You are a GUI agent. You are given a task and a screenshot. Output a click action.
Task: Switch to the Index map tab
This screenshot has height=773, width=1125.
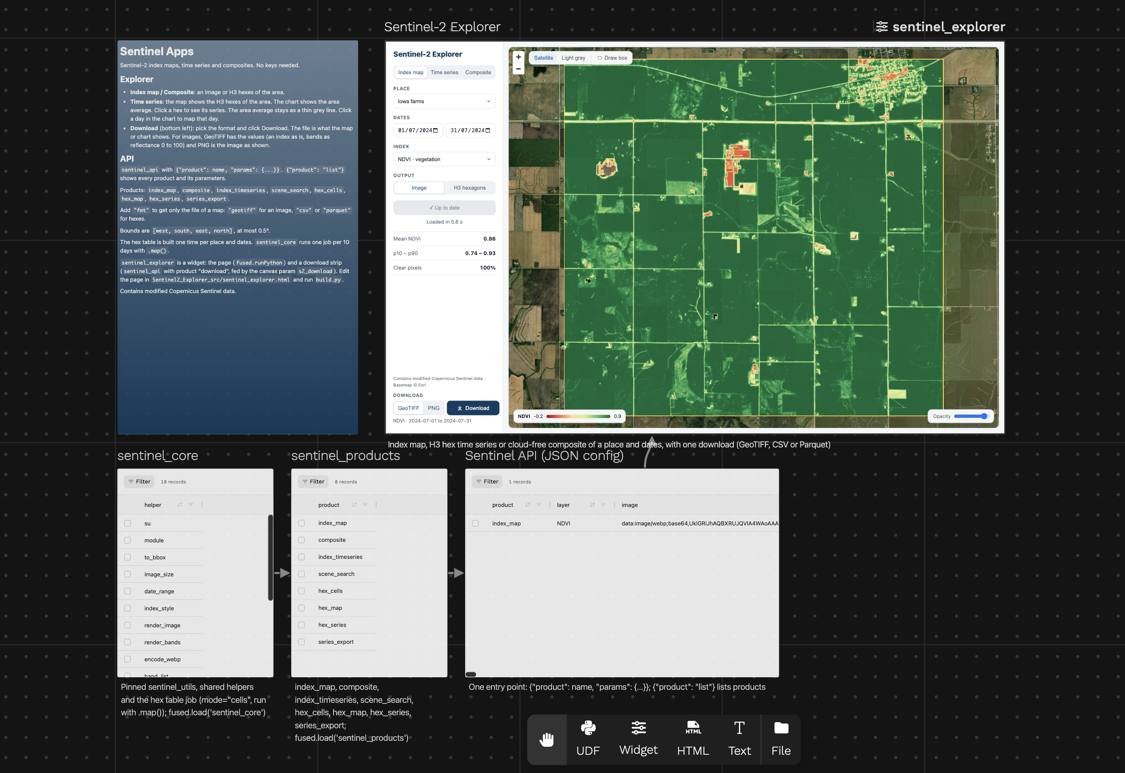click(410, 72)
